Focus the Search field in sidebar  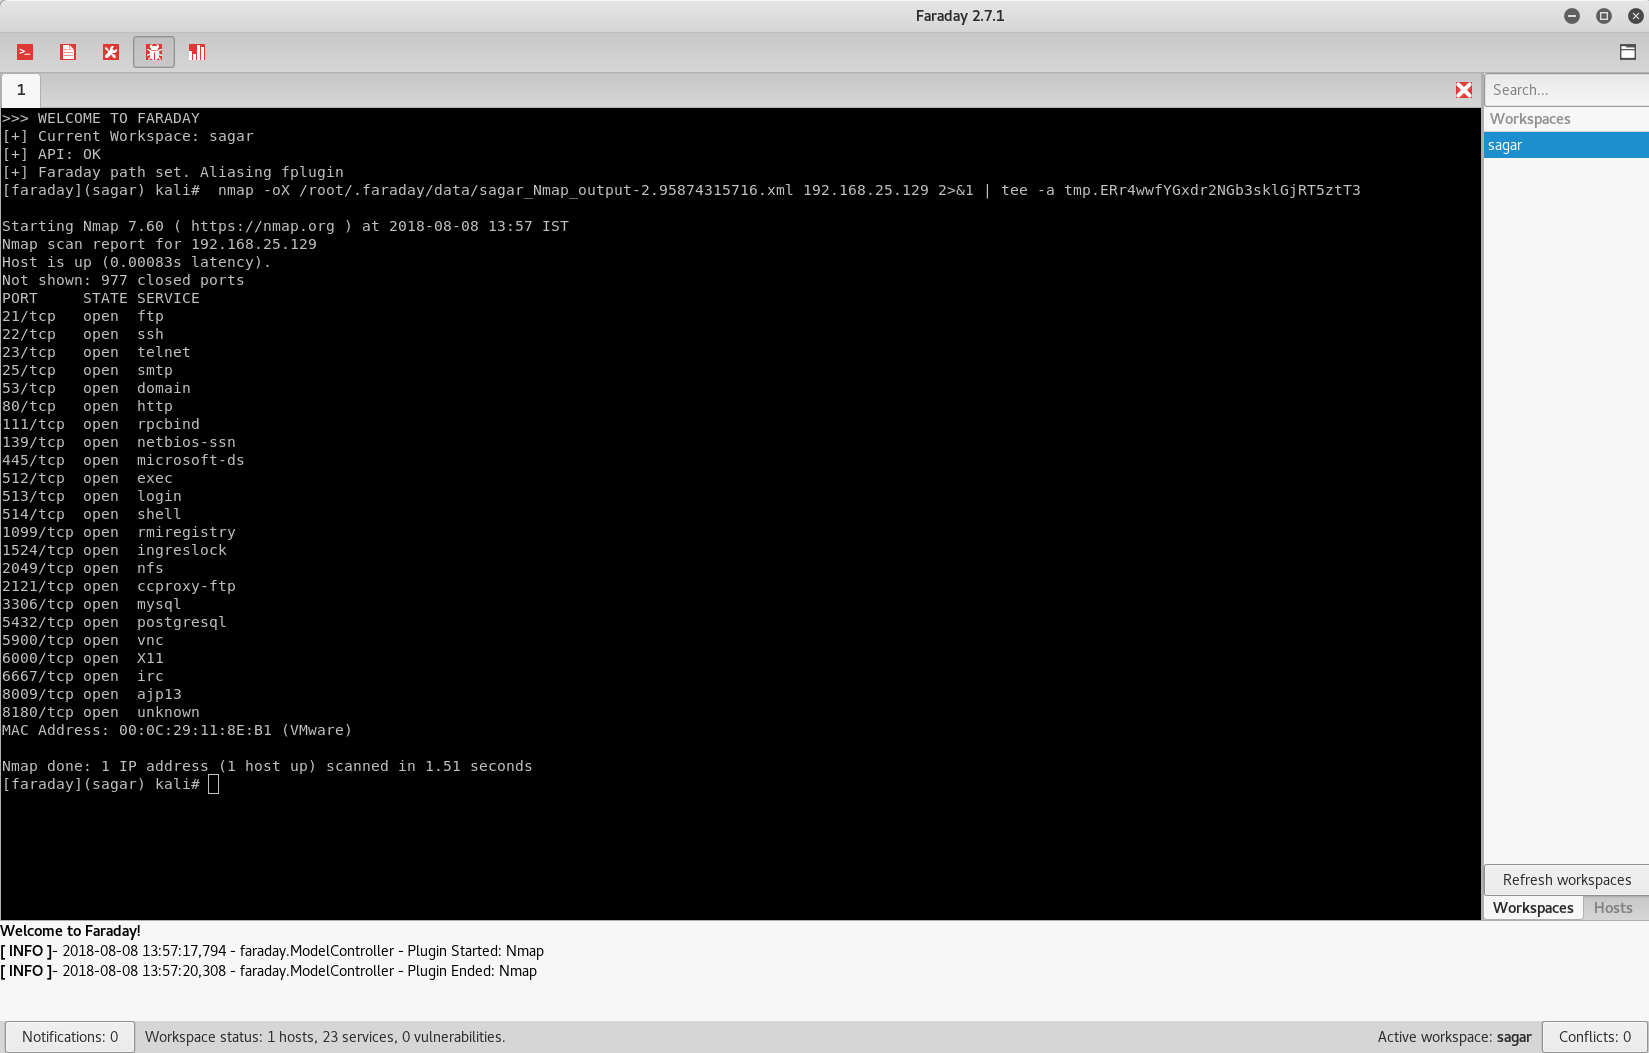click(x=1566, y=90)
